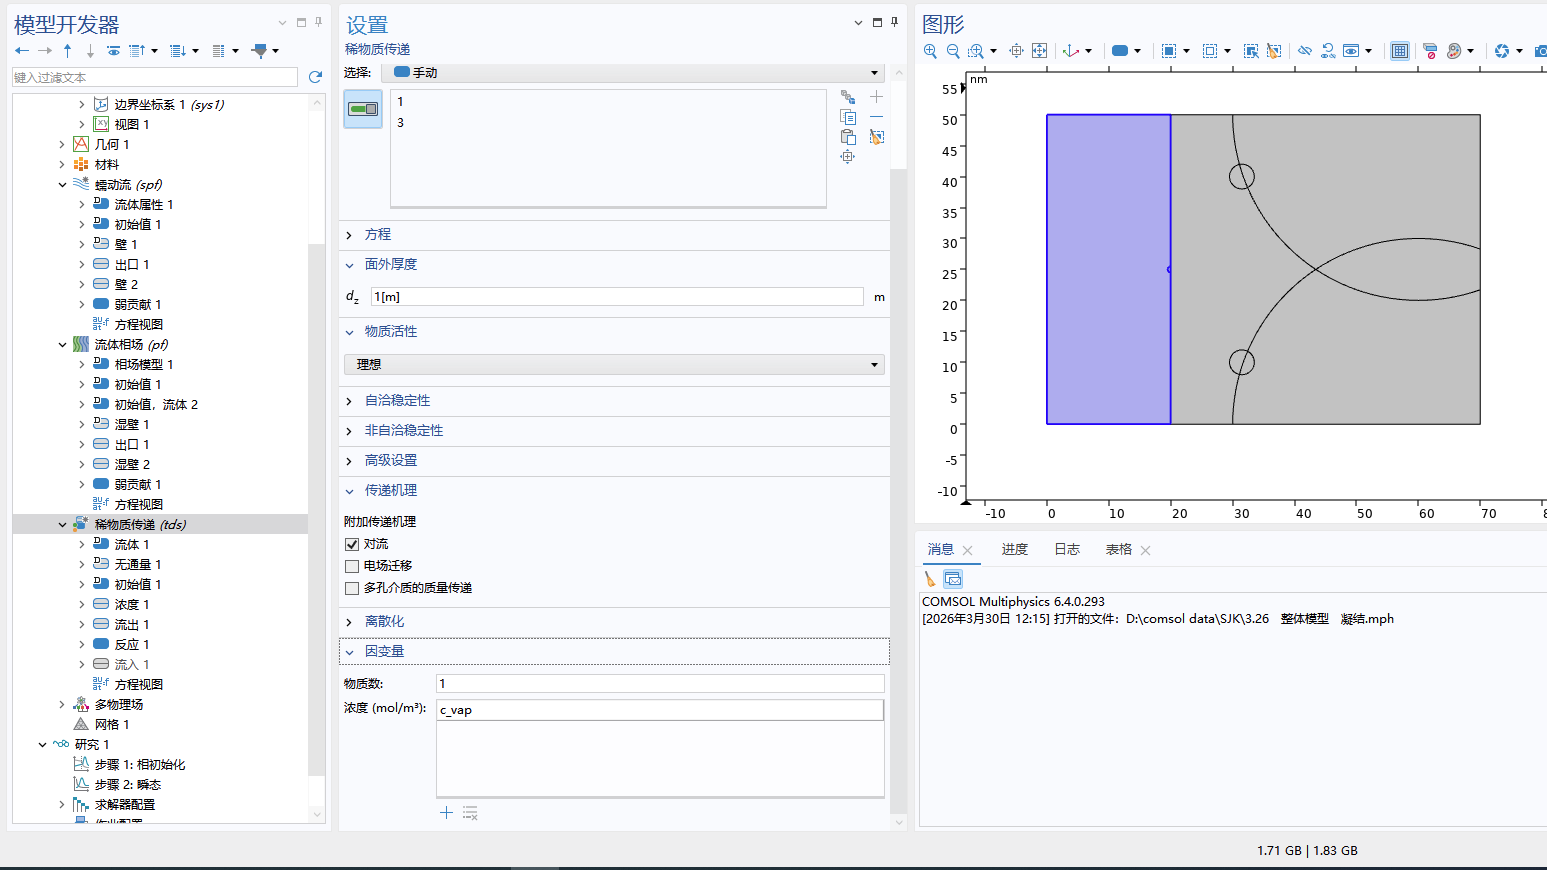The height and width of the screenshot is (870, 1547).
Task: Select the 蠕动流 (spf) tree node
Action: click(128, 184)
